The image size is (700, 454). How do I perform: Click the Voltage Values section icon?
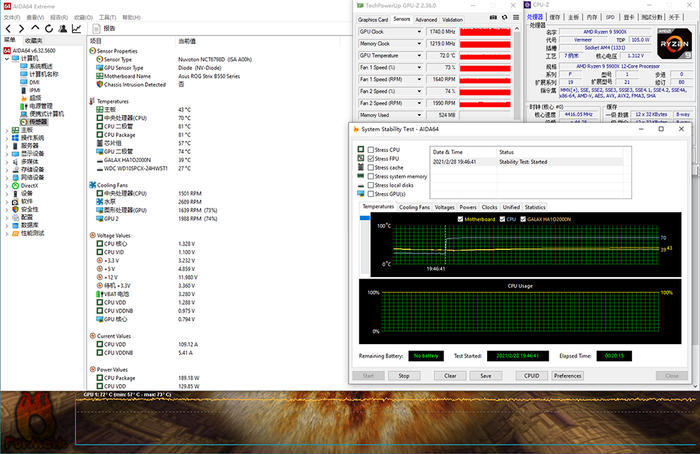92,235
